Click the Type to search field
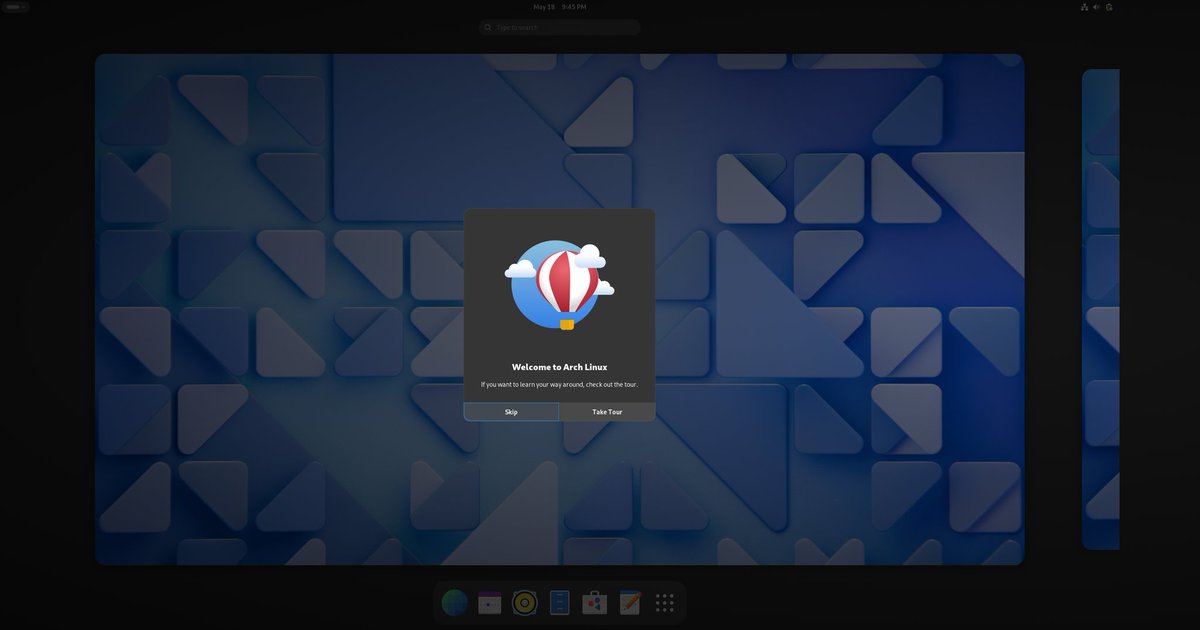Image resolution: width=1200 pixels, height=630 pixels. click(560, 27)
